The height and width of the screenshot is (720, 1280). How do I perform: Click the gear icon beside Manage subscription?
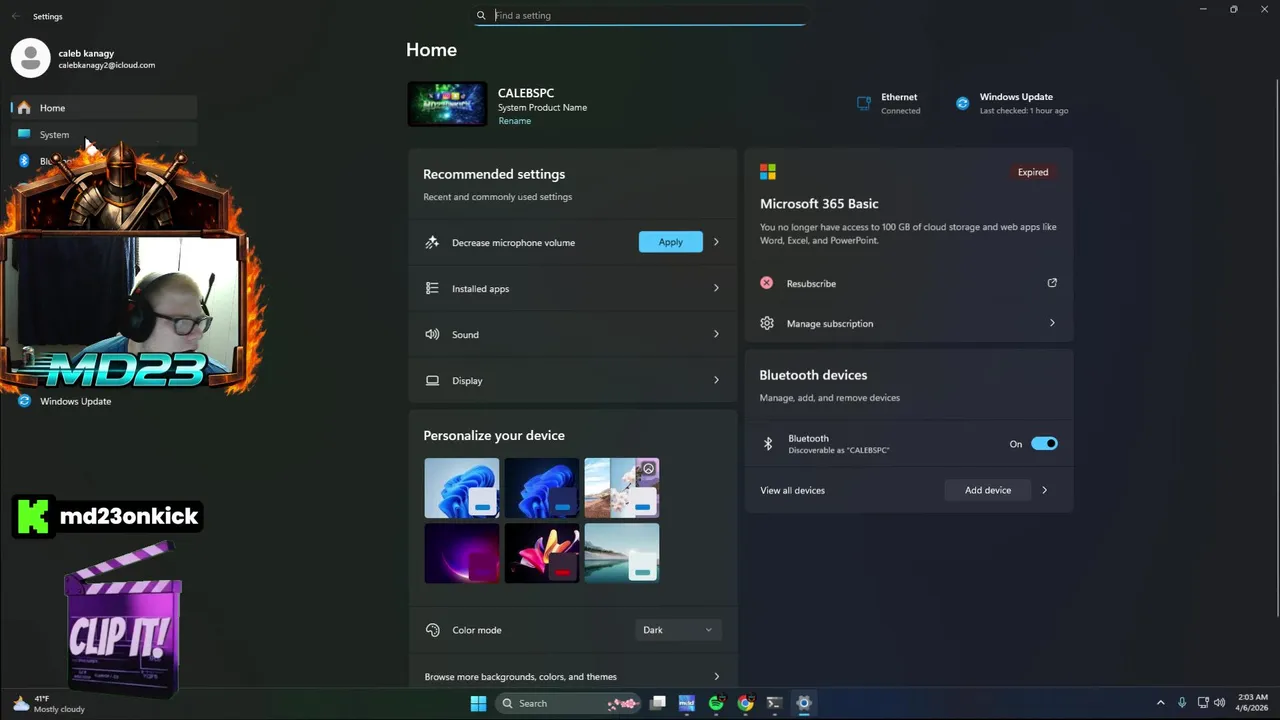point(767,323)
